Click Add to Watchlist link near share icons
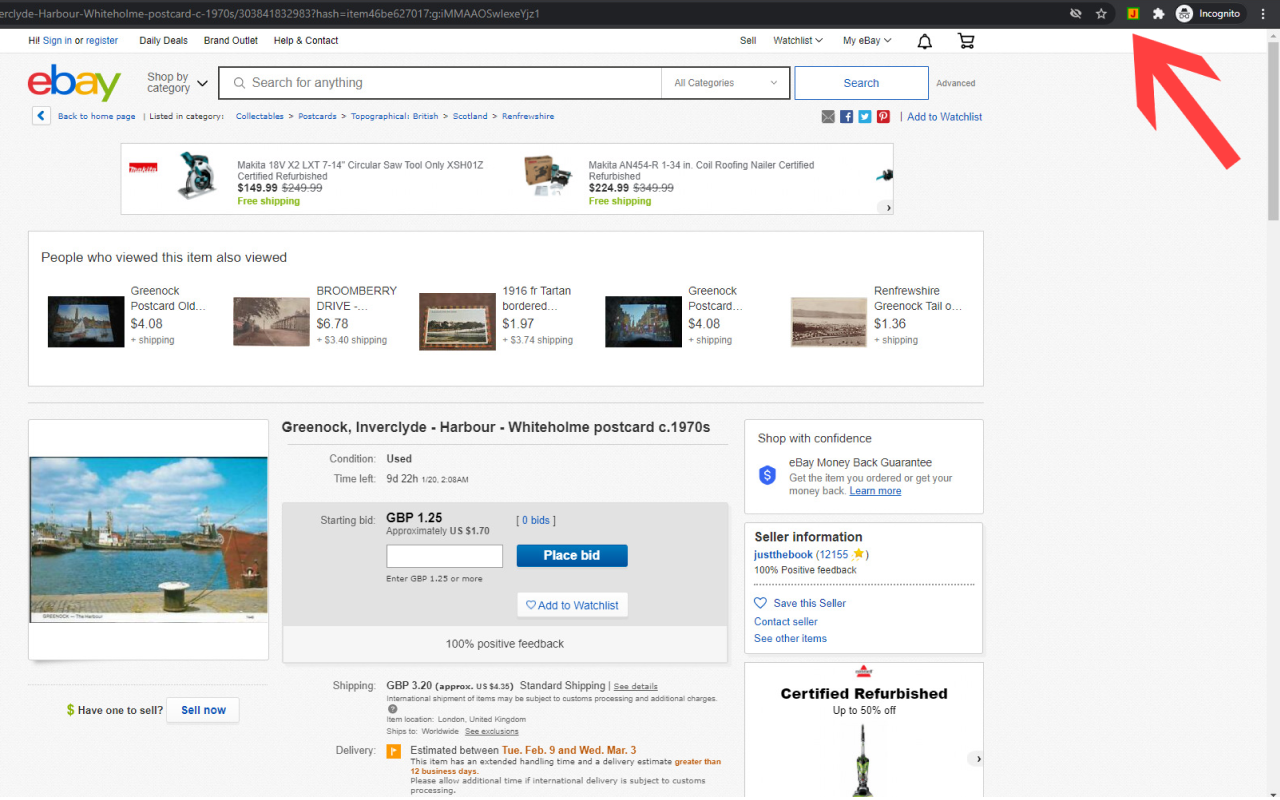This screenshot has height=800, width=1280. point(945,117)
